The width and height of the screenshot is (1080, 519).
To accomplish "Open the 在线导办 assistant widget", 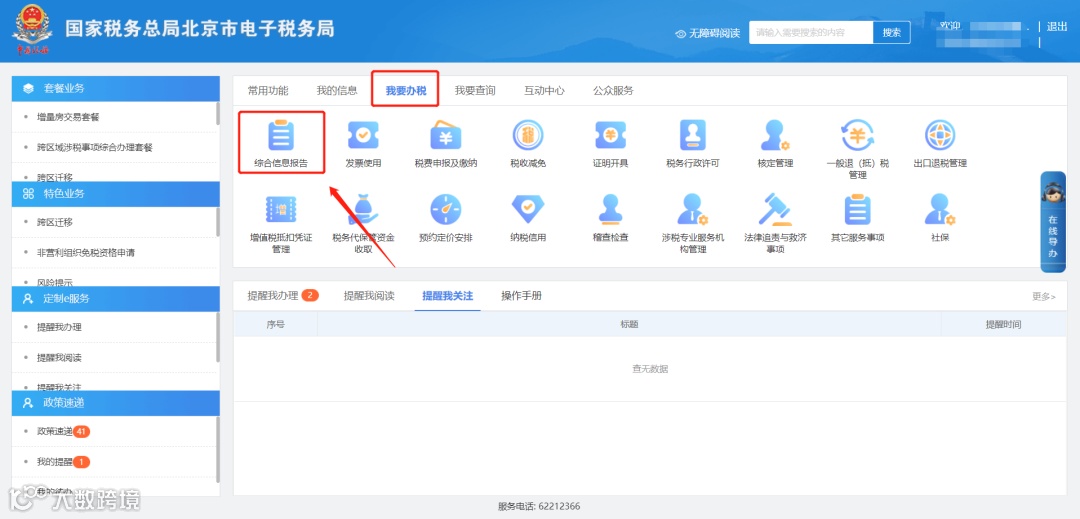I will [x=1052, y=222].
